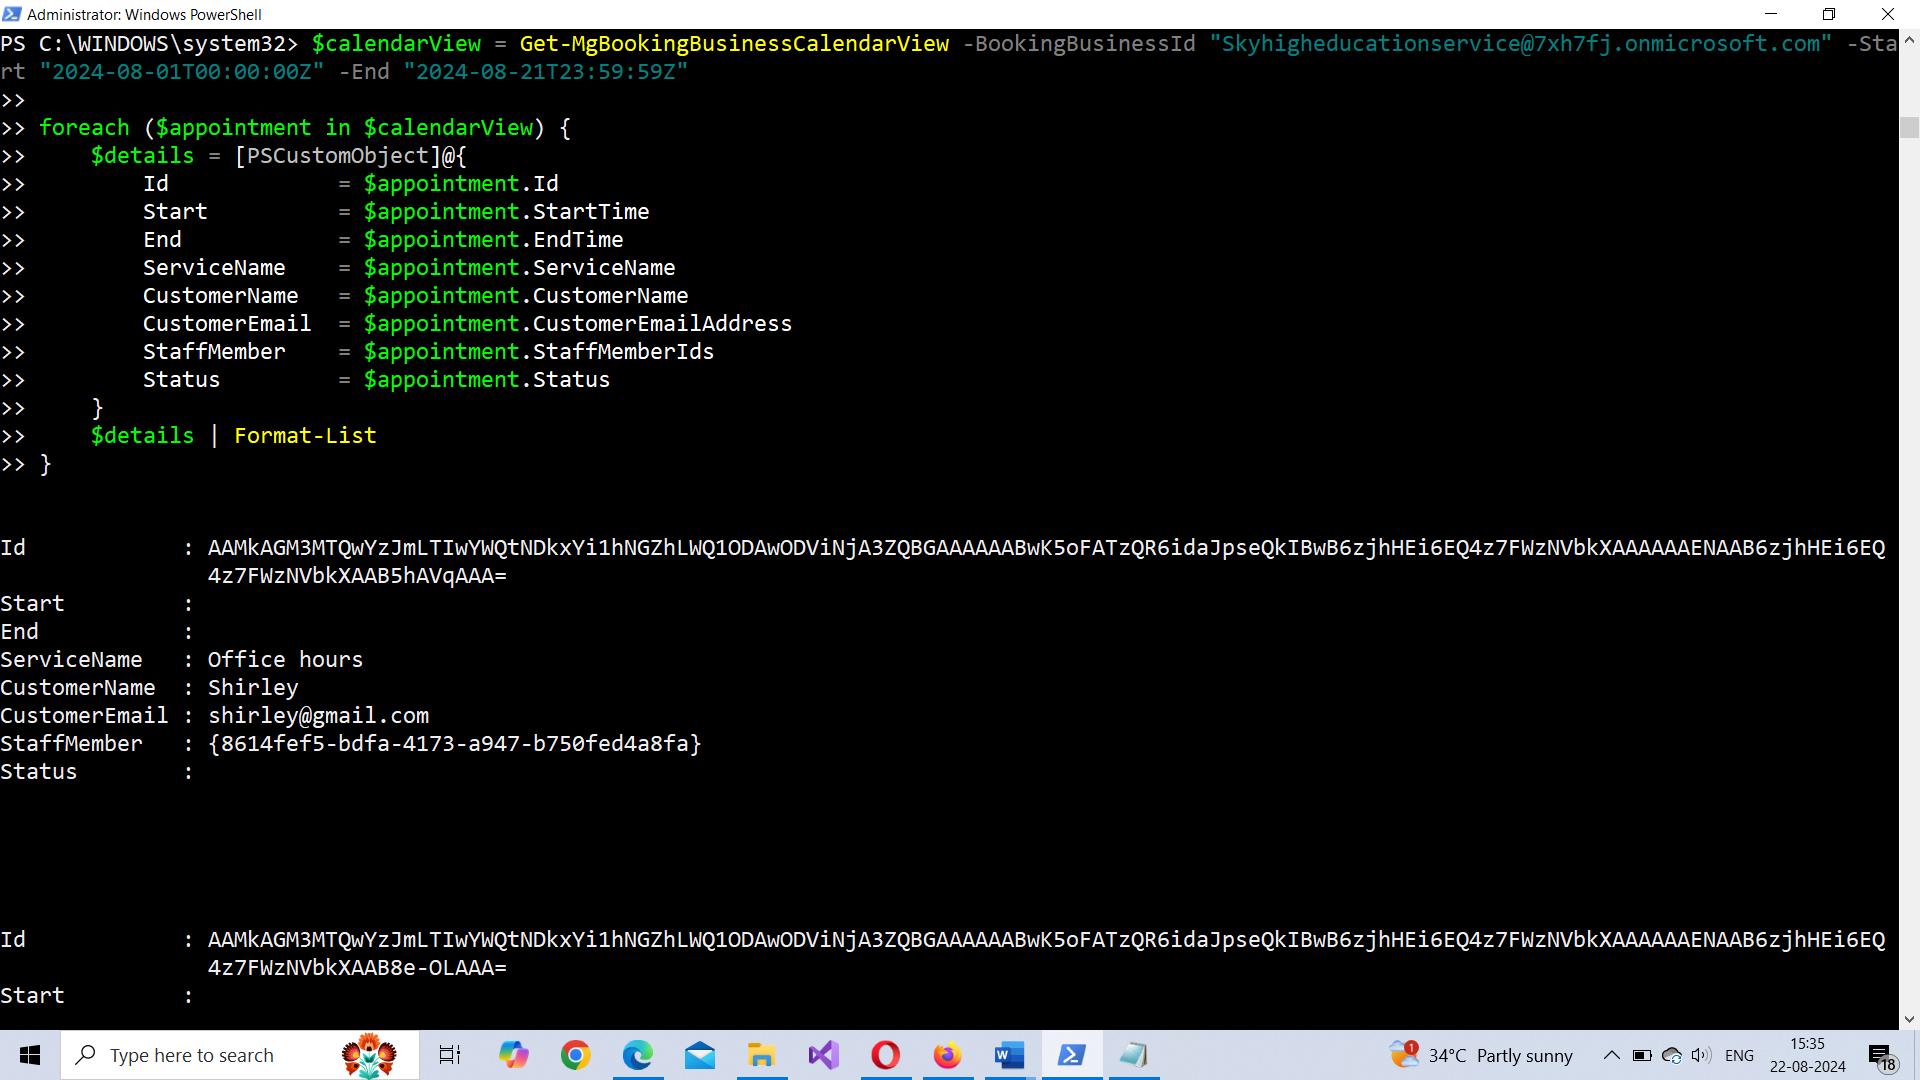Open Google Chrome from the taskbar
Viewport: 1920px width, 1080px height.
pyautogui.click(x=575, y=1055)
